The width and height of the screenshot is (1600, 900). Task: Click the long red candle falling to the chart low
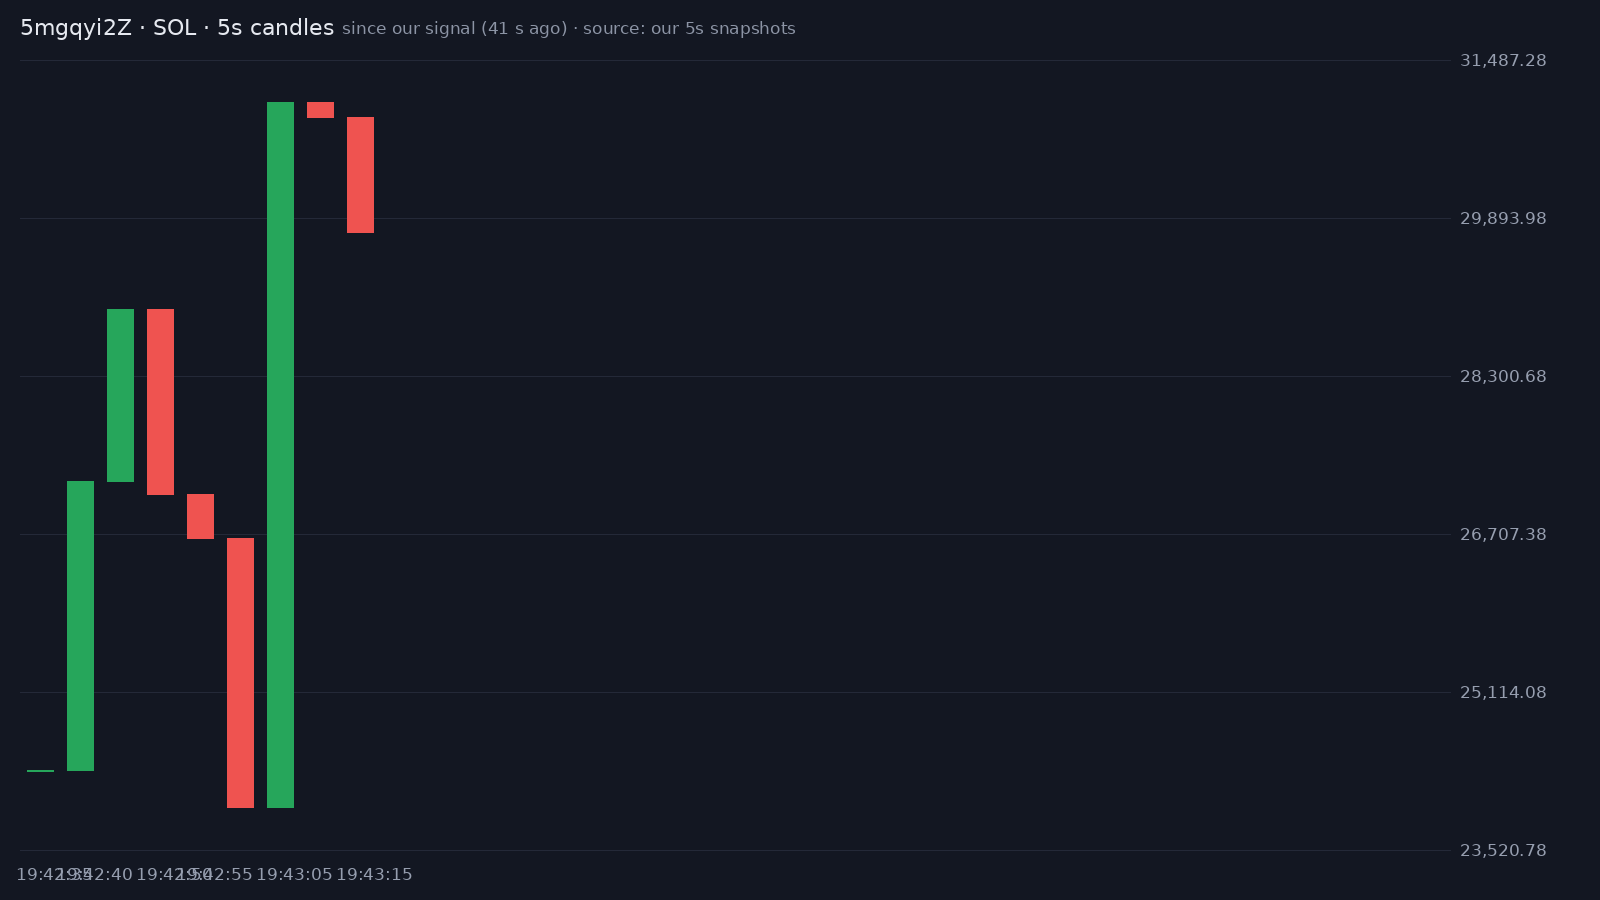pyautogui.click(x=240, y=673)
